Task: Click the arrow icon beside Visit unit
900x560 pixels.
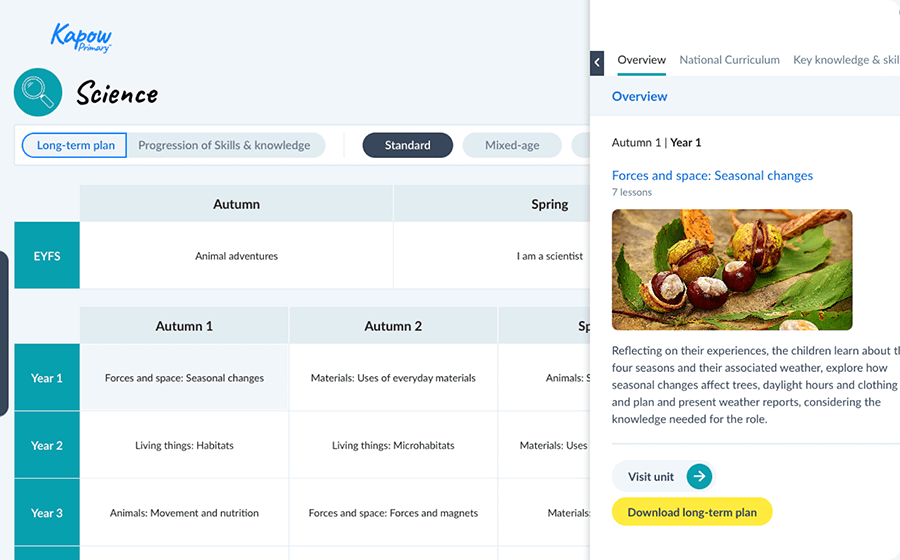Action: pyautogui.click(x=699, y=477)
